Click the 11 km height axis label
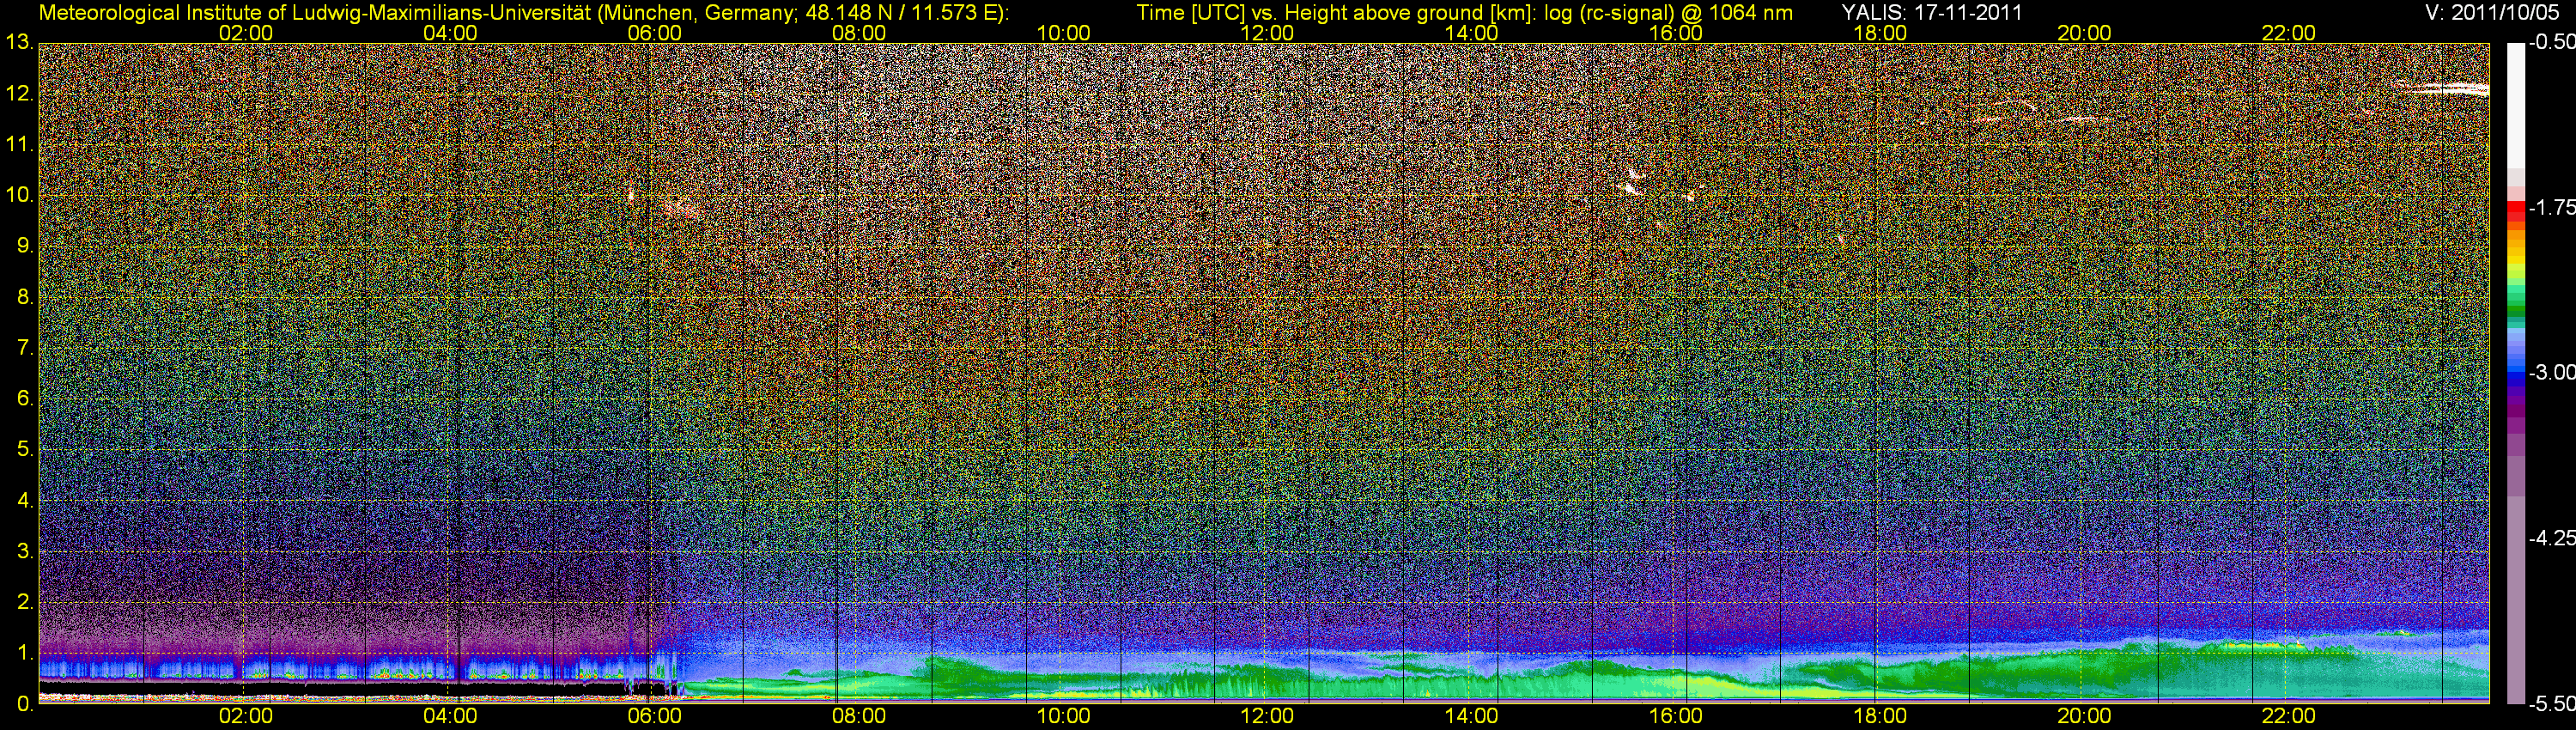The width and height of the screenshot is (2576, 730). [19, 145]
